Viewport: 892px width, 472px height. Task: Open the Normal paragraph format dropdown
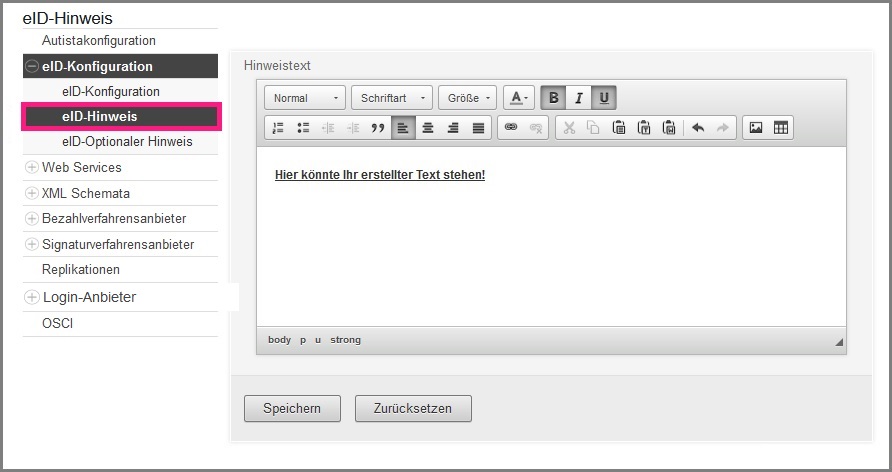pos(305,98)
